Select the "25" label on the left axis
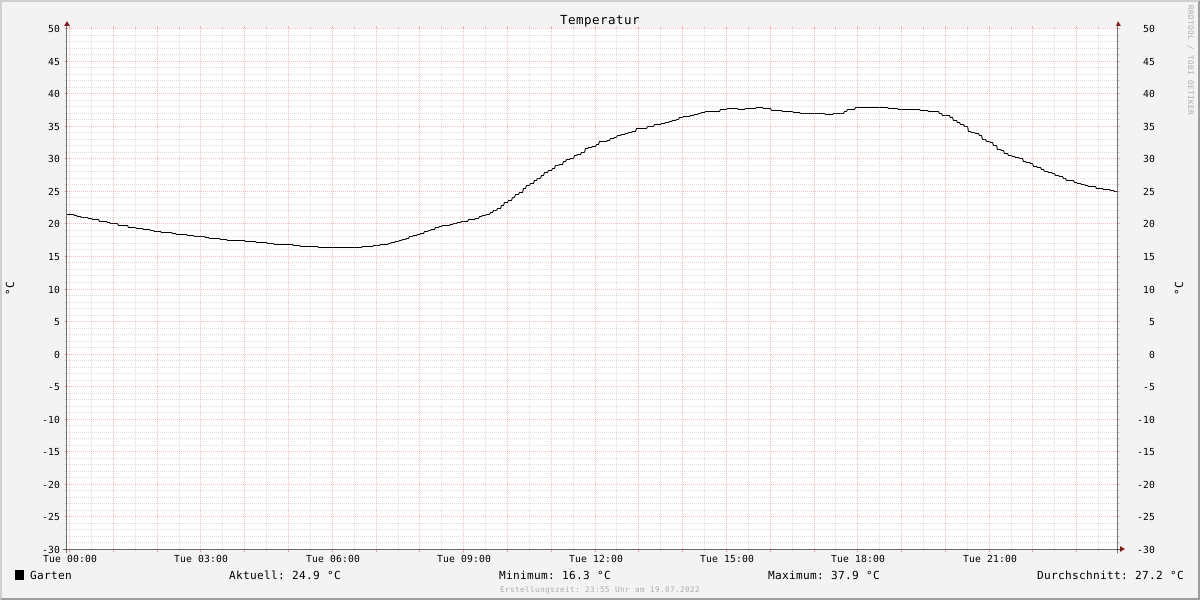The image size is (1200, 600). coord(54,191)
